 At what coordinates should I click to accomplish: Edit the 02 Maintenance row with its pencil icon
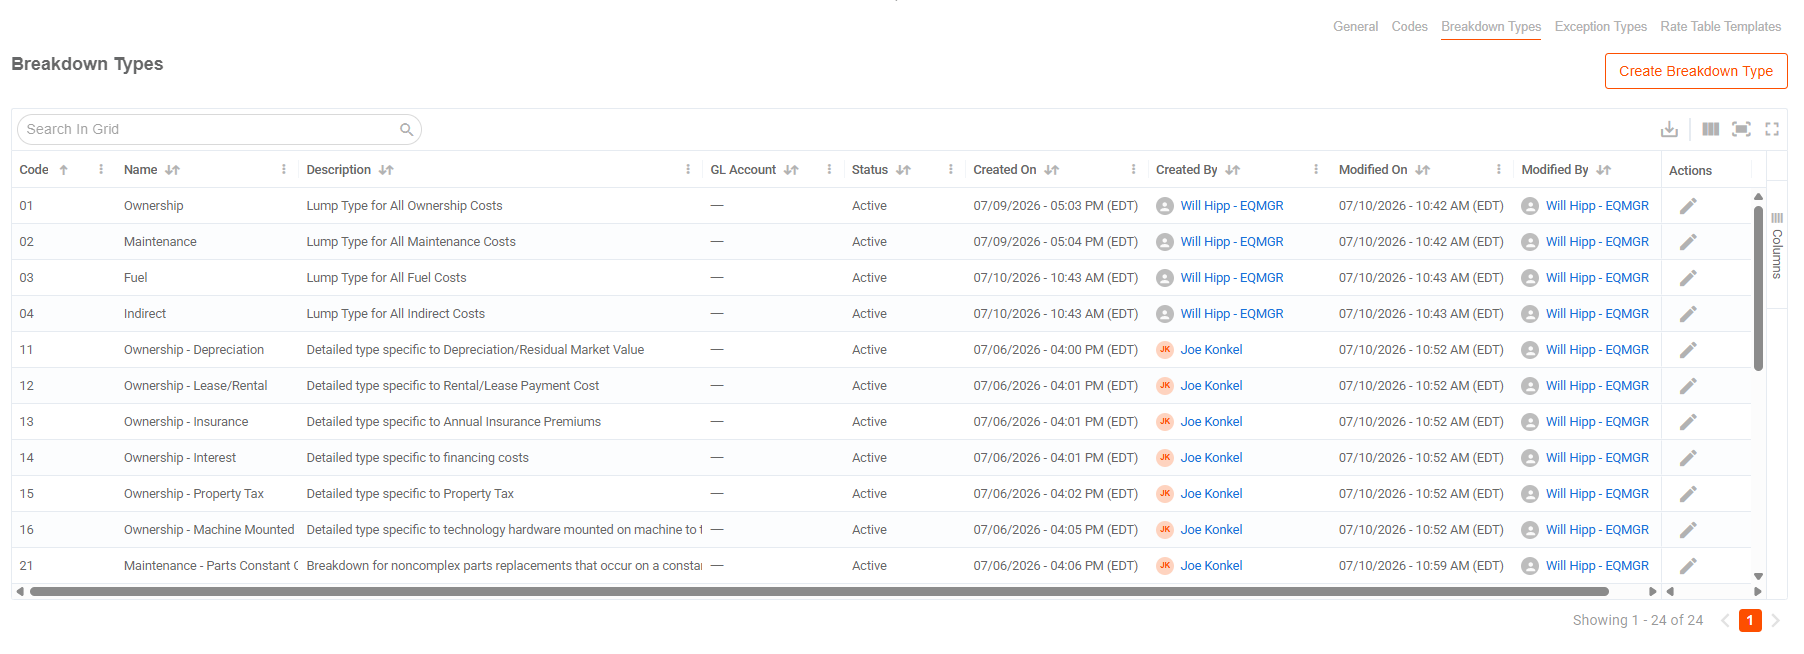click(1688, 242)
